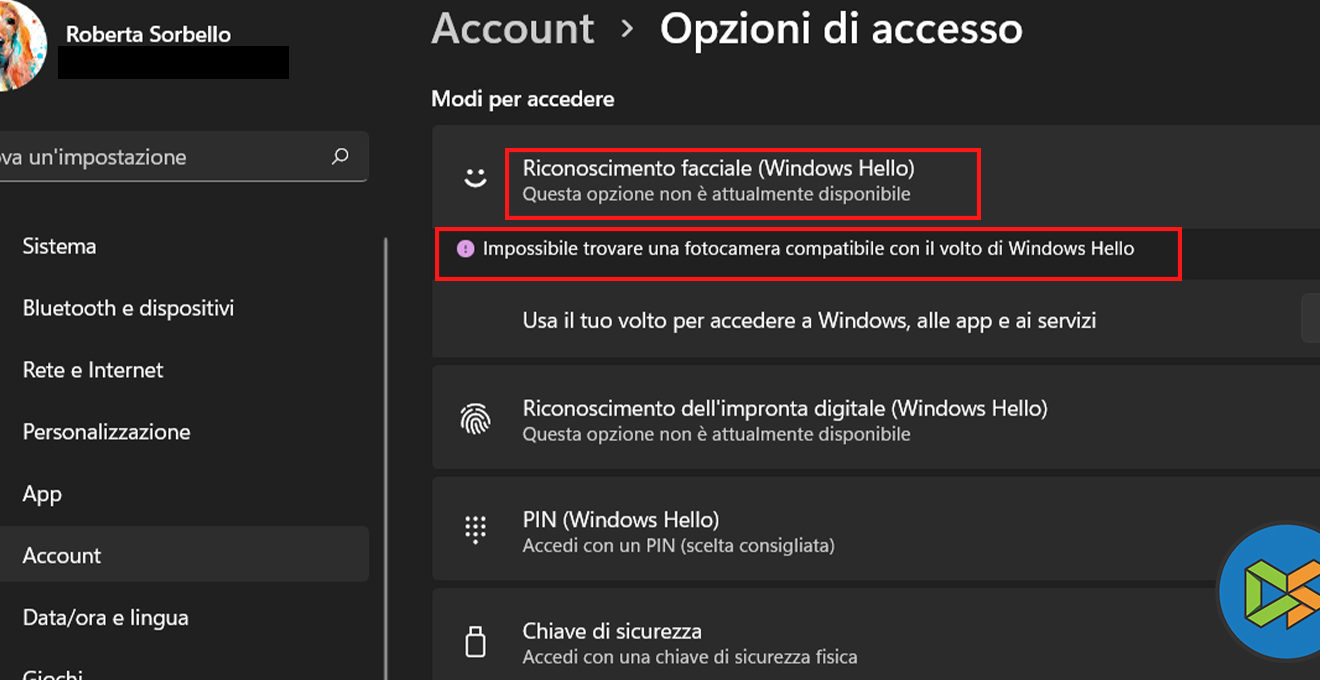The width and height of the screenshot is (1320, 680).
Task: Click the facial recognition smiley icon
Action: [475, 178]
